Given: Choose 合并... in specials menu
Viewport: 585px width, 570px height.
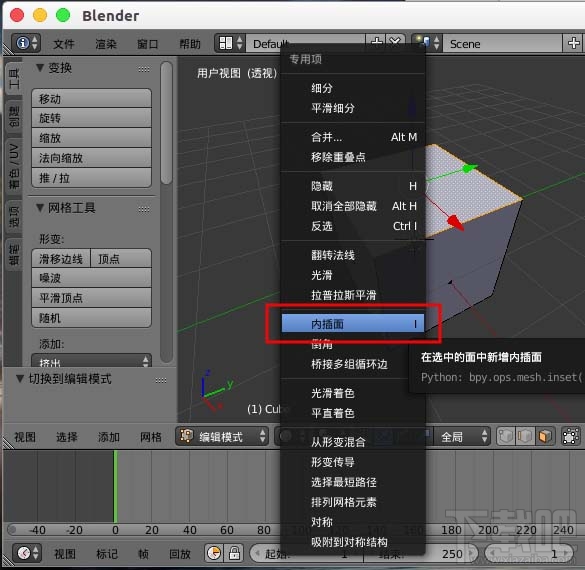Looking at the screenshot, I should pos(353,137).
